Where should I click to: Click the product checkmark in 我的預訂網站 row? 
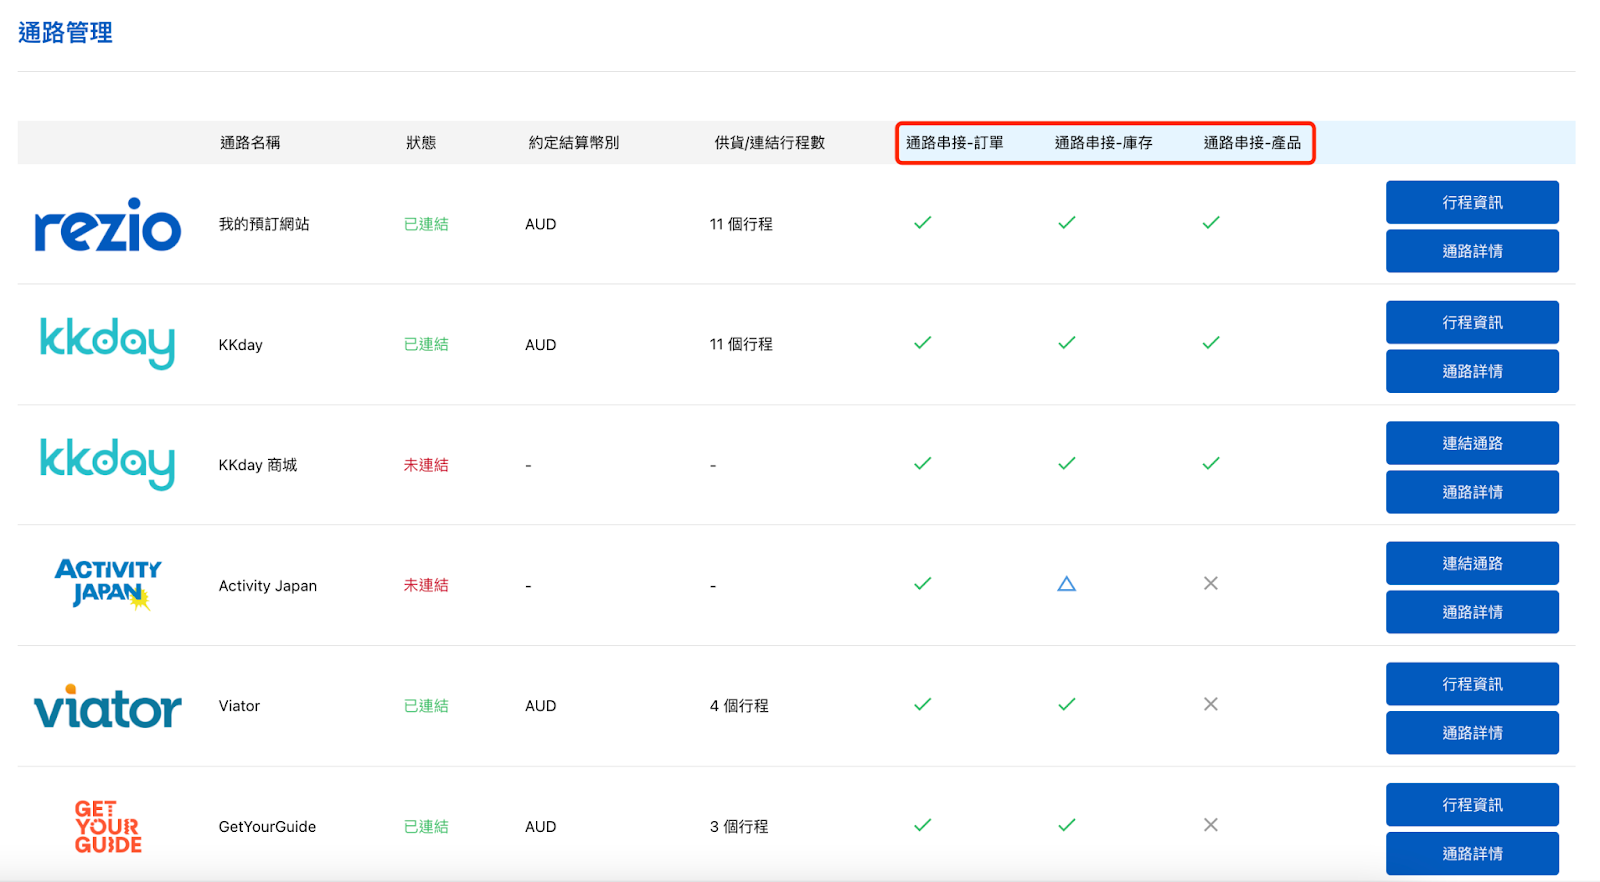tap(1211, 223)
